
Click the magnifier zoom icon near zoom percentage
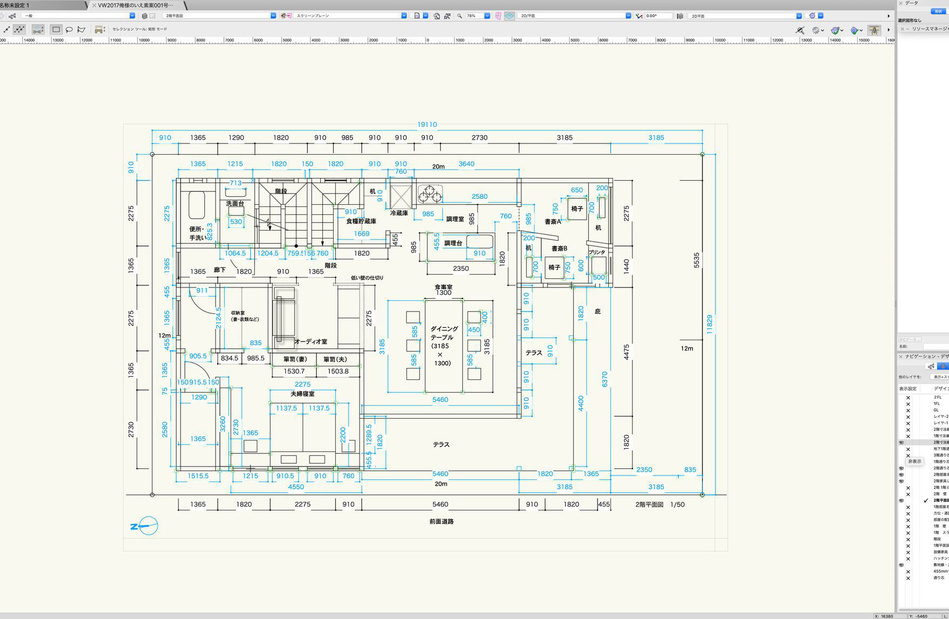459,16
